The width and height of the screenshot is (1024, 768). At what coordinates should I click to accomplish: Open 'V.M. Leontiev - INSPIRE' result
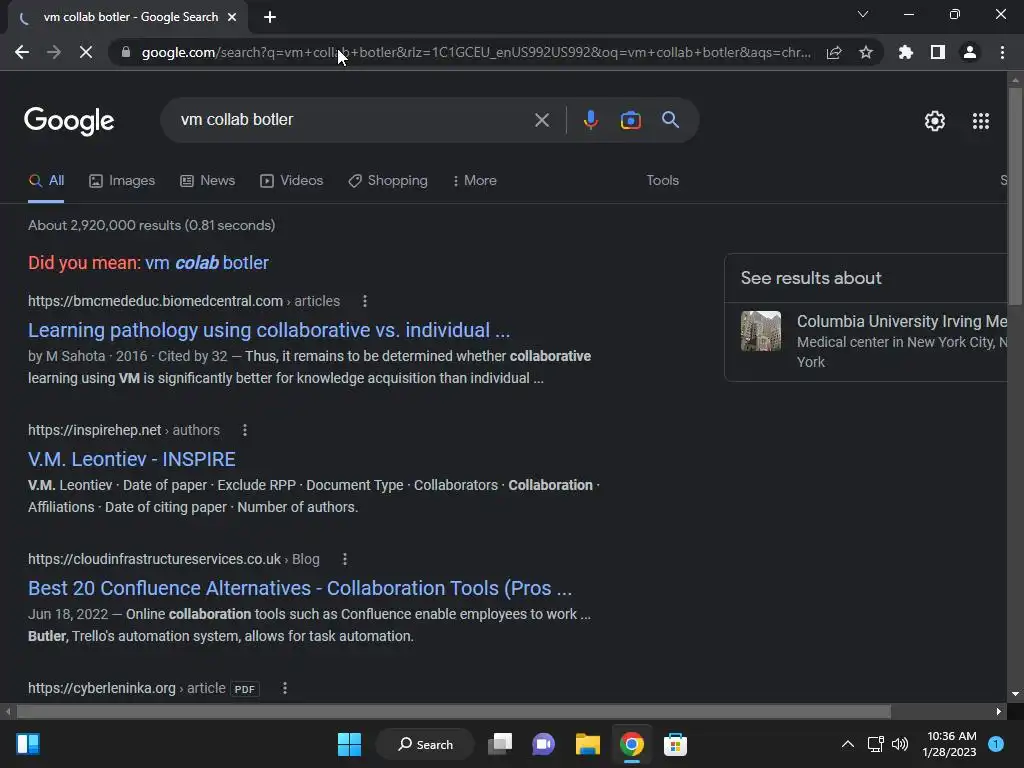pyautogui.click(x=131, y=459)
